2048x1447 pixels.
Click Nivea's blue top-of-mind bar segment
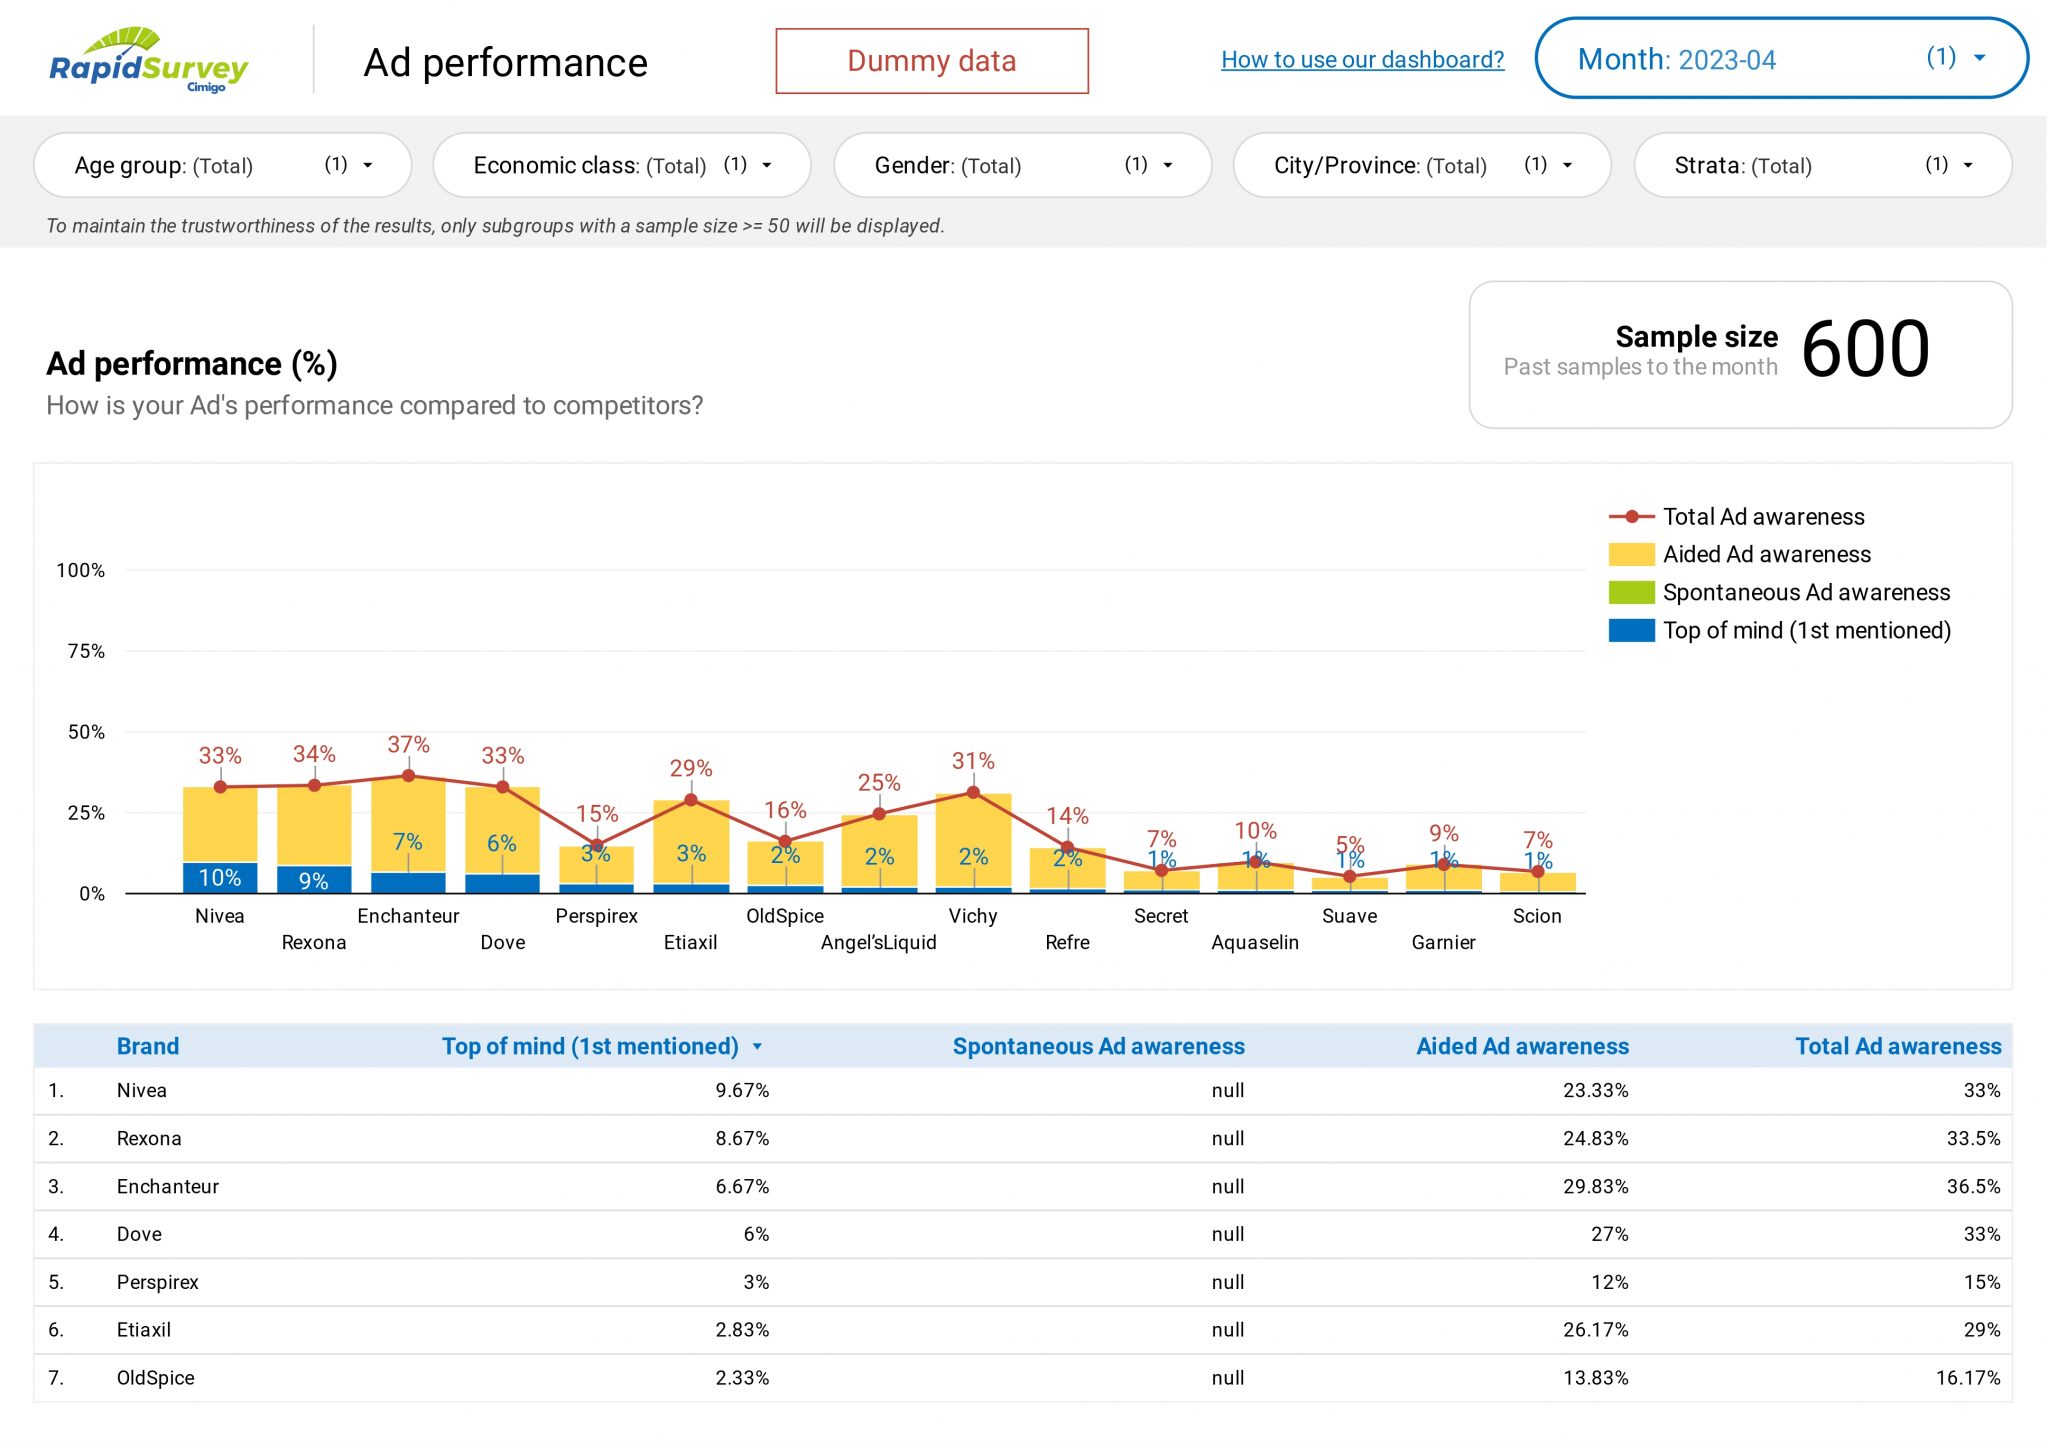[x=220, y=878]
